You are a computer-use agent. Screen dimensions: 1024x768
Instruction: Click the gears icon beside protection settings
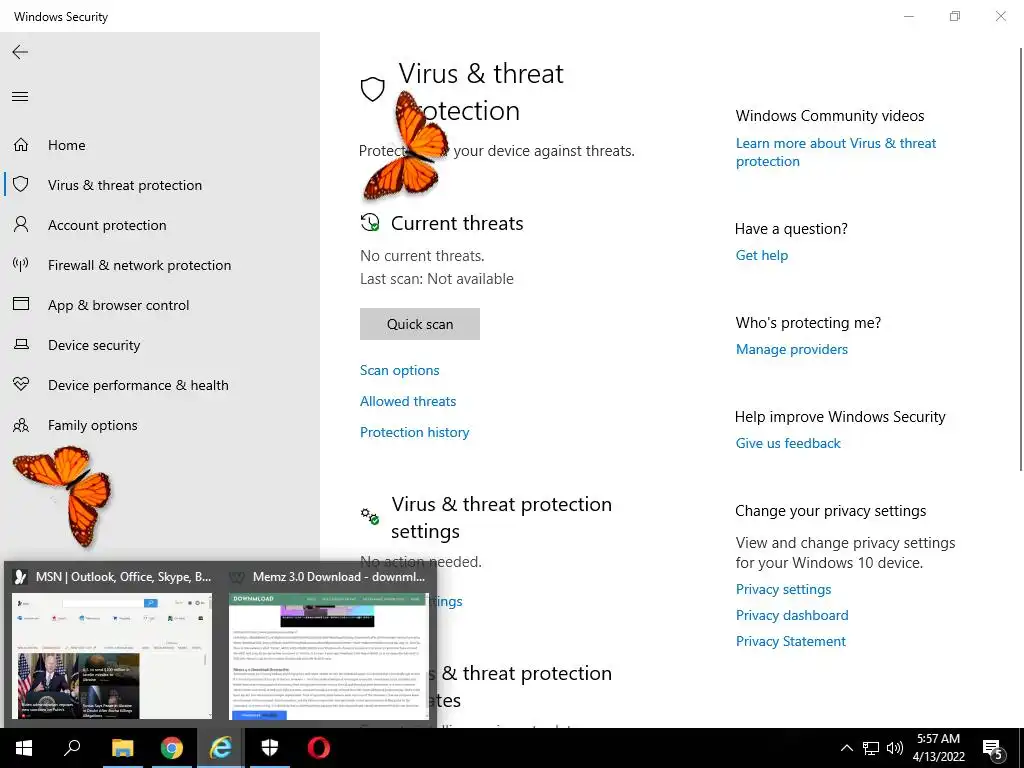pyautogui.click(x=370, y=516)
